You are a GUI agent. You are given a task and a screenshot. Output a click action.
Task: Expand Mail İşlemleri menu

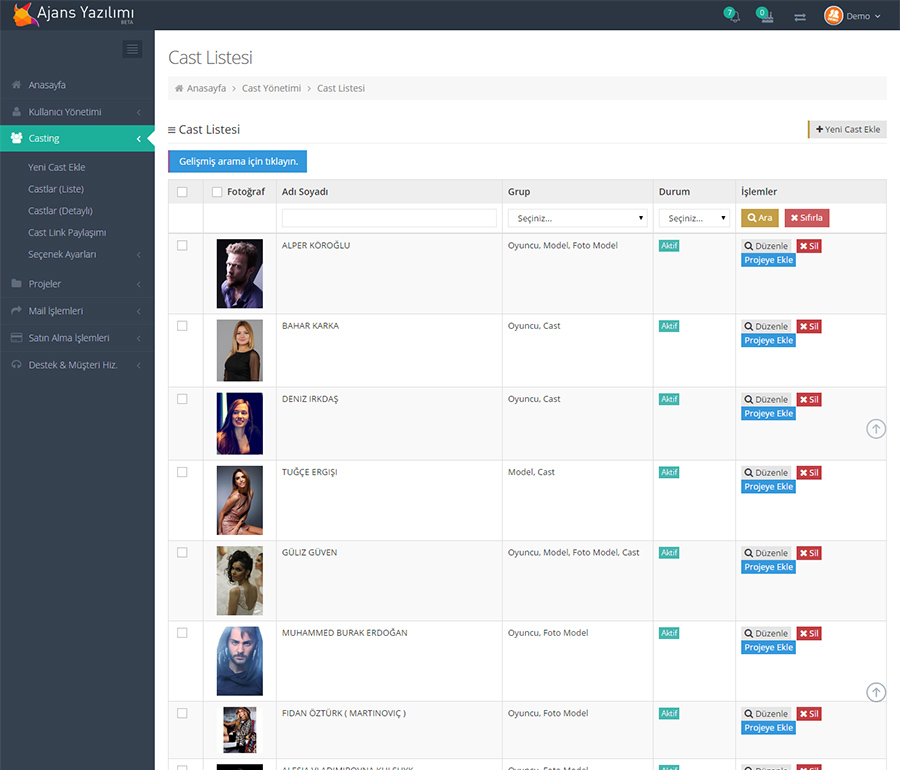[x=138, y=311]
